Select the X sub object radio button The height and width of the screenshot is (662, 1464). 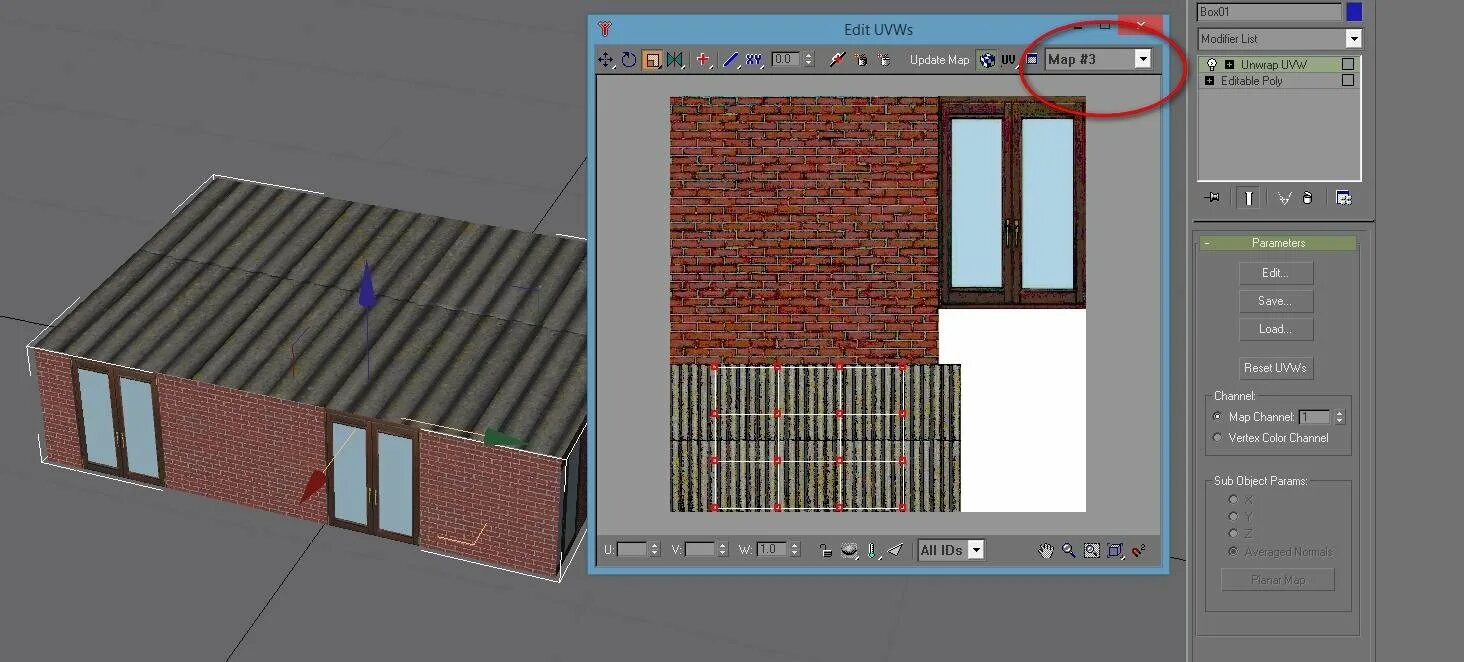pos(1232,499)
